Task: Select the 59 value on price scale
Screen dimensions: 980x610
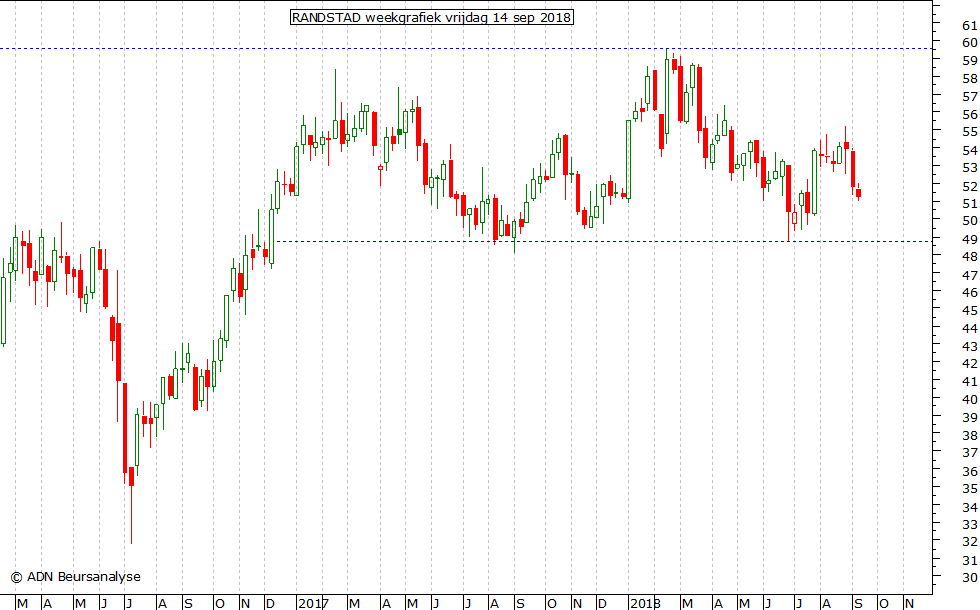Action: click(969, 61)
